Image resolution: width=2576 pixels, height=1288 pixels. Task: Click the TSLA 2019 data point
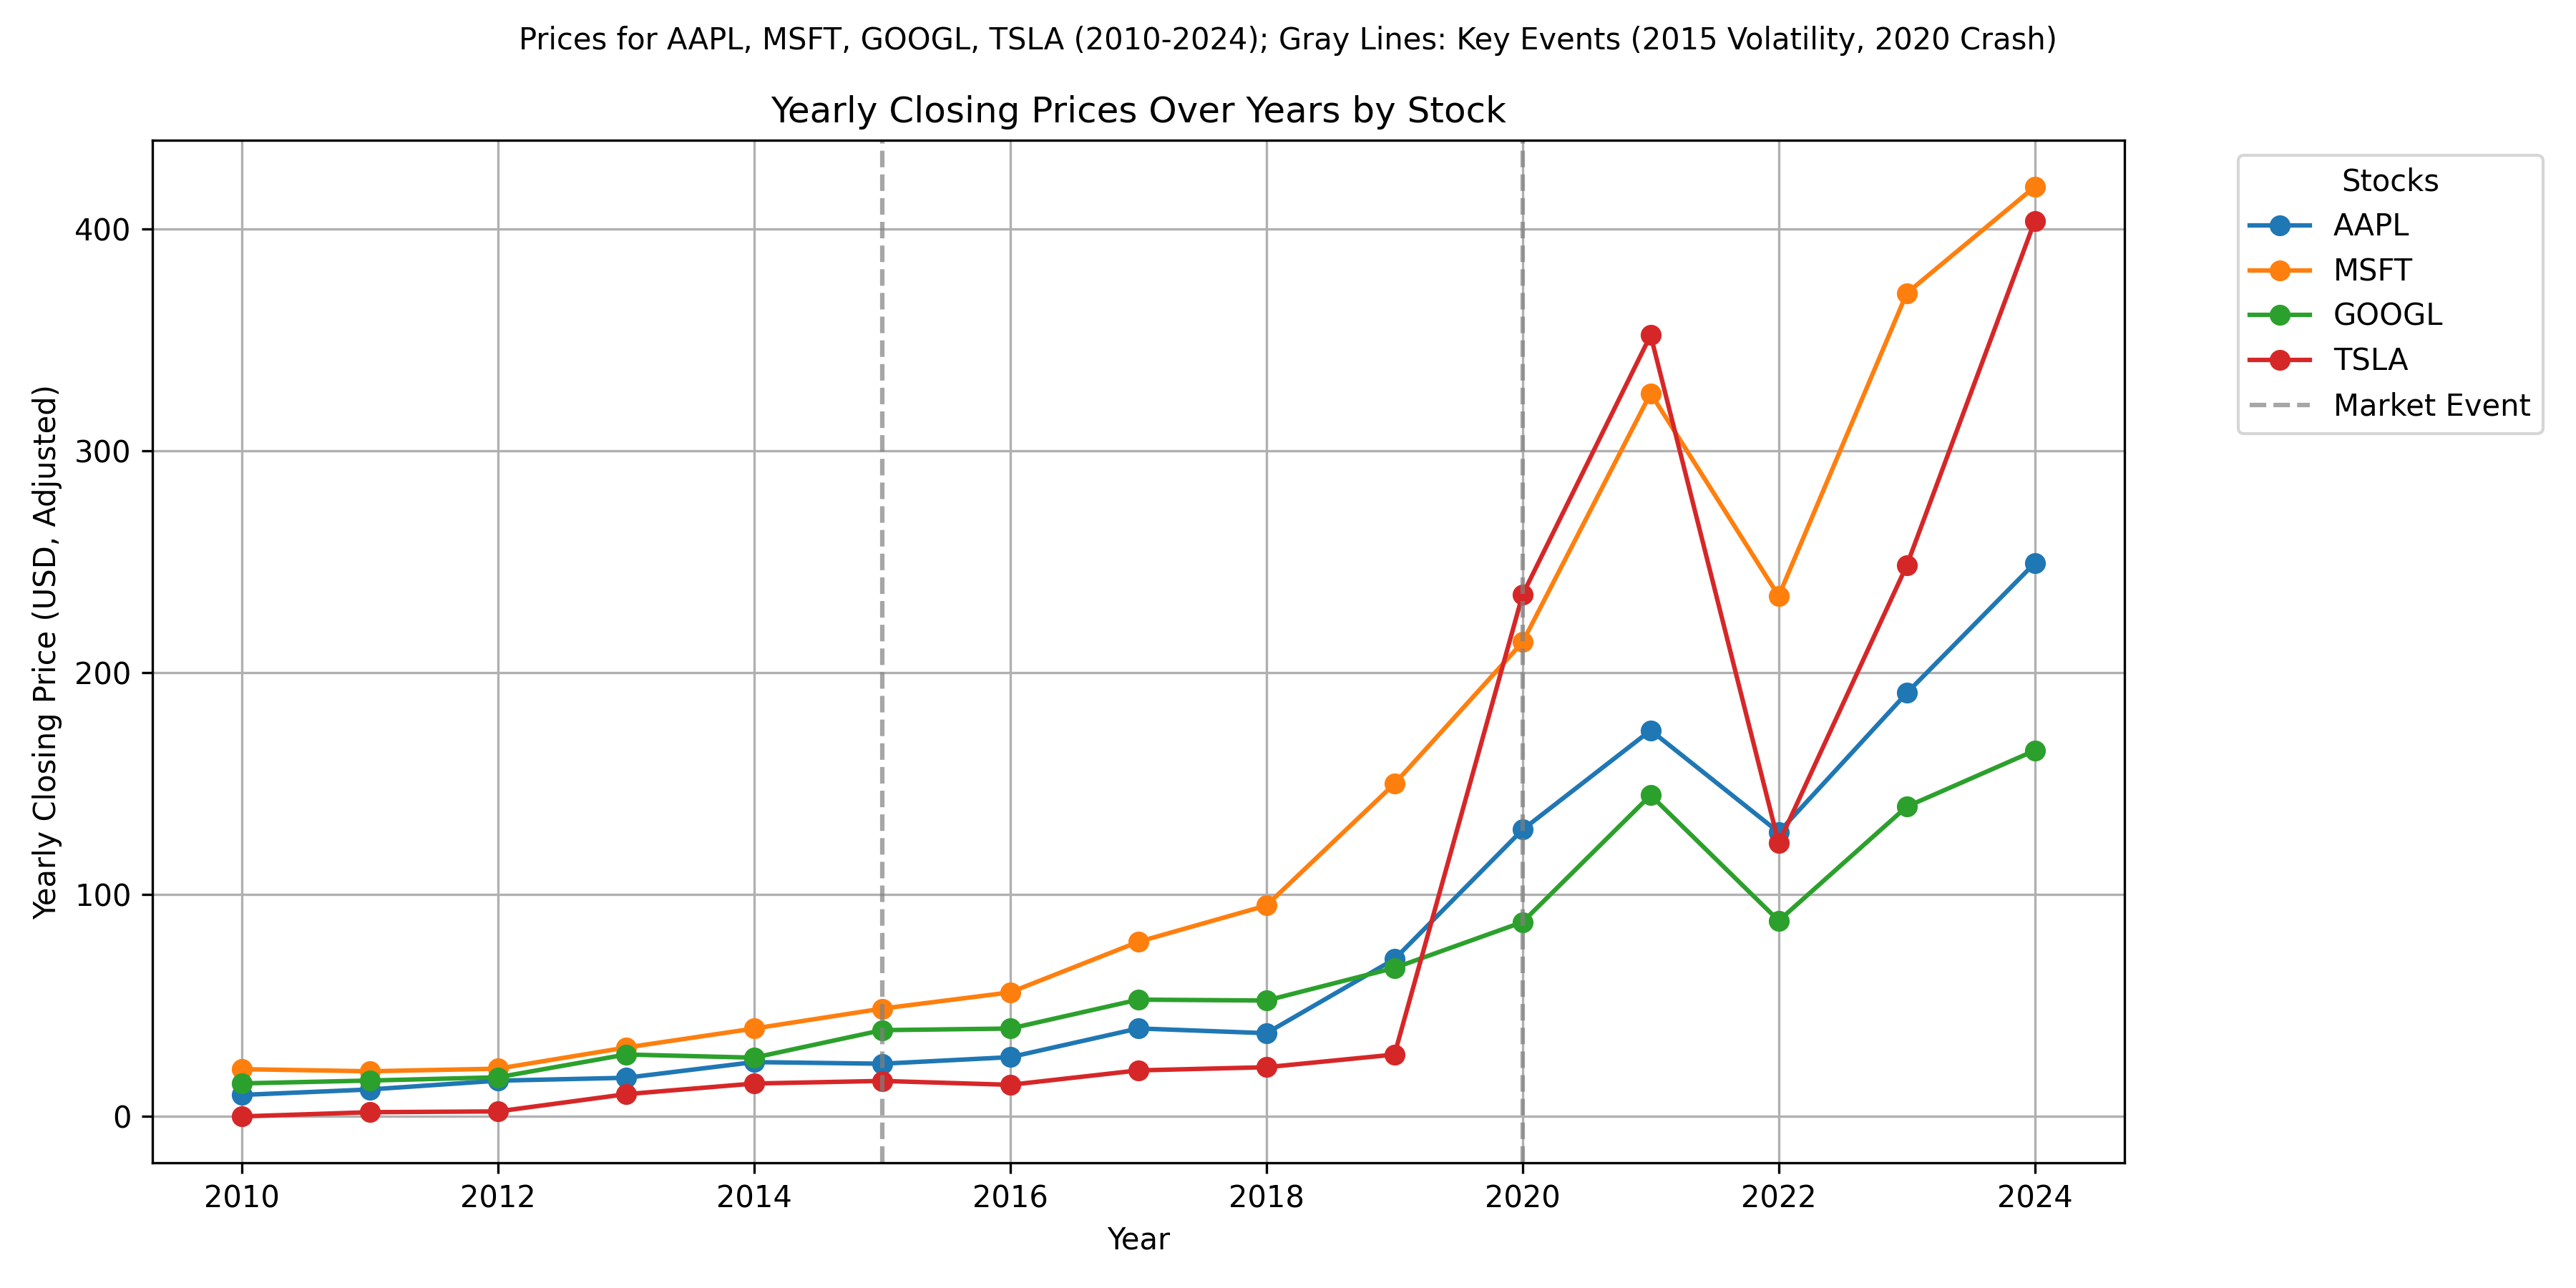coord(1395,1055)
